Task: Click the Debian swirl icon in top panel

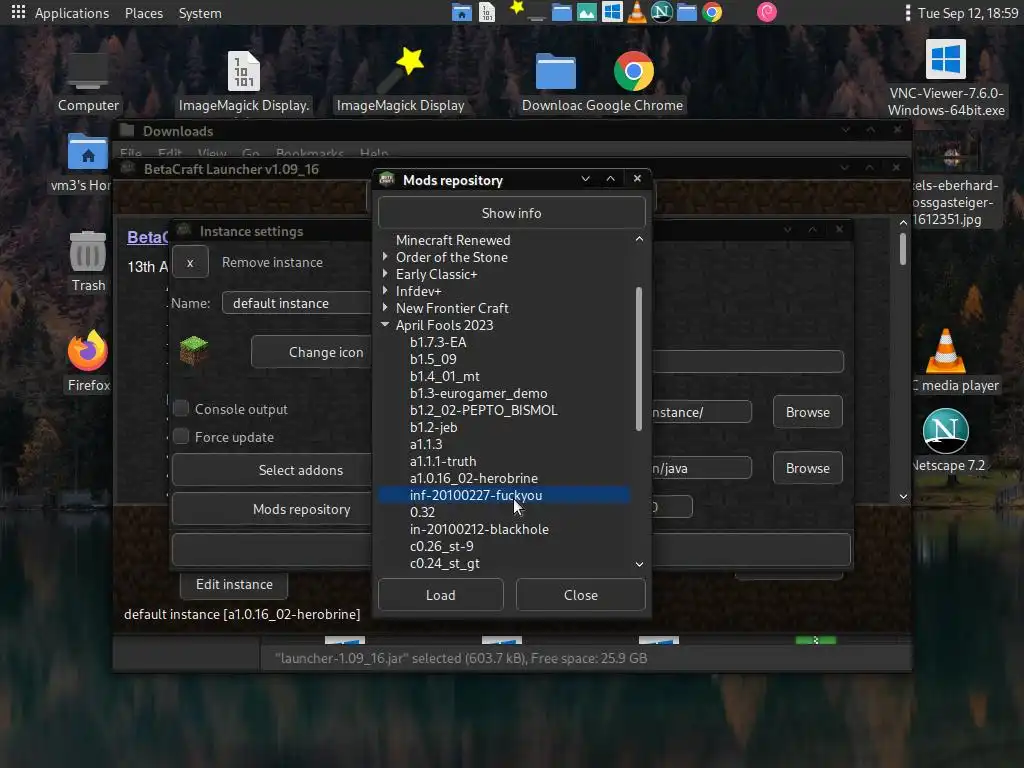Action: click(x=767, y=12)
